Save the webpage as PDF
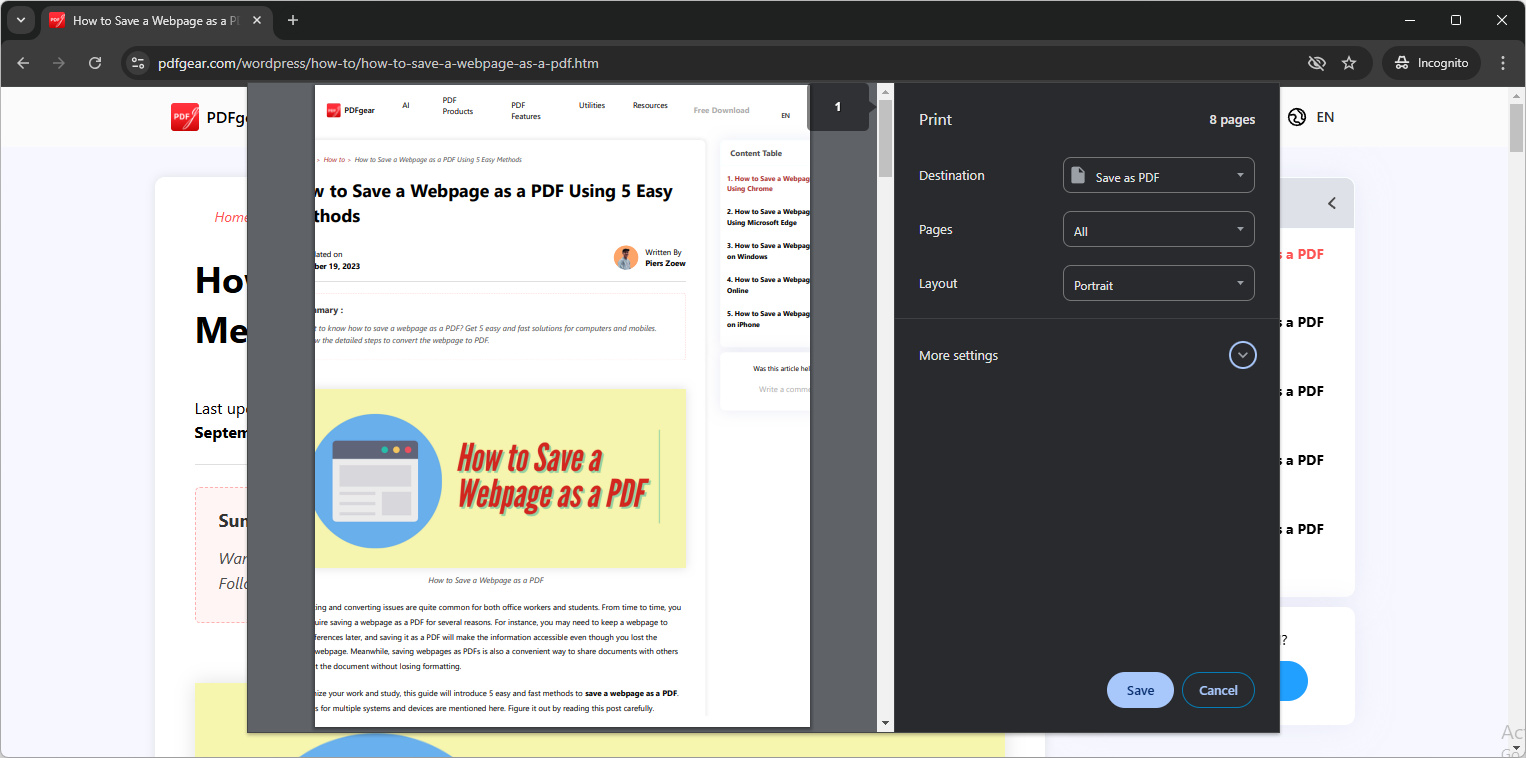Screen dimensions: 1526x758 pyautogui.click(x=1139, y=690)
